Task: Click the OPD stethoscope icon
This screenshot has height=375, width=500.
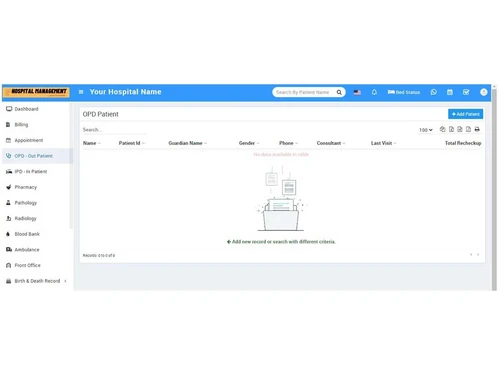Action: tap(9, 156)
